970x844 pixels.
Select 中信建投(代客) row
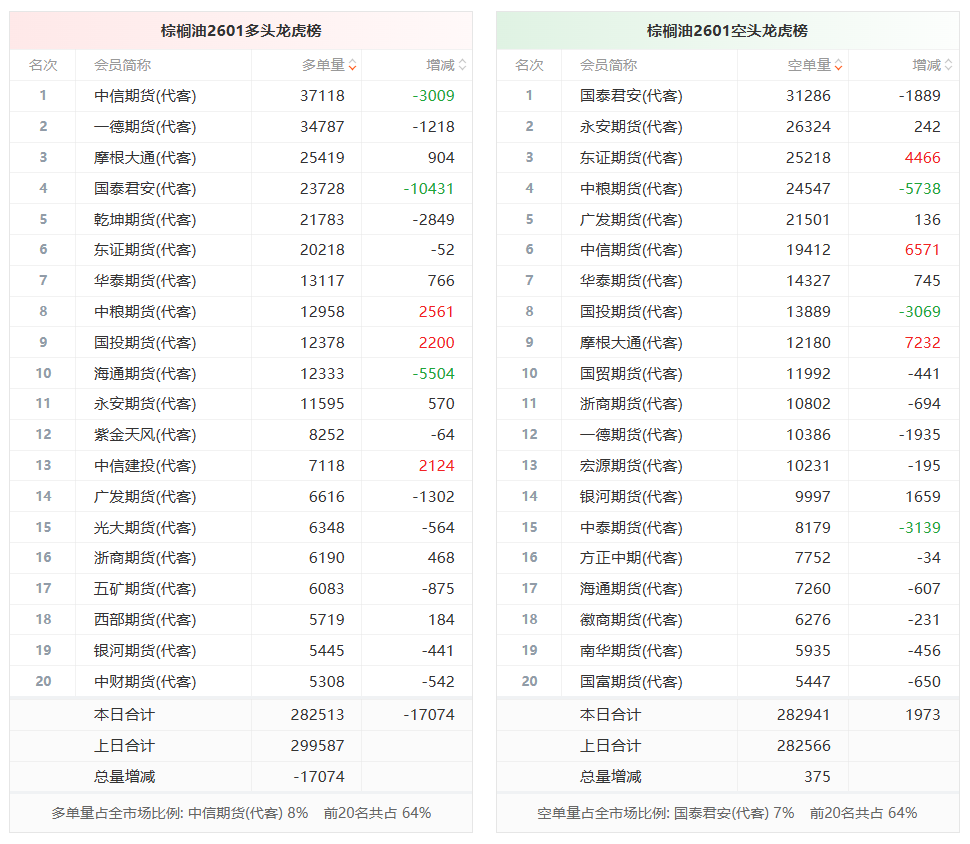pyautogui.click(x=241, y=466)
